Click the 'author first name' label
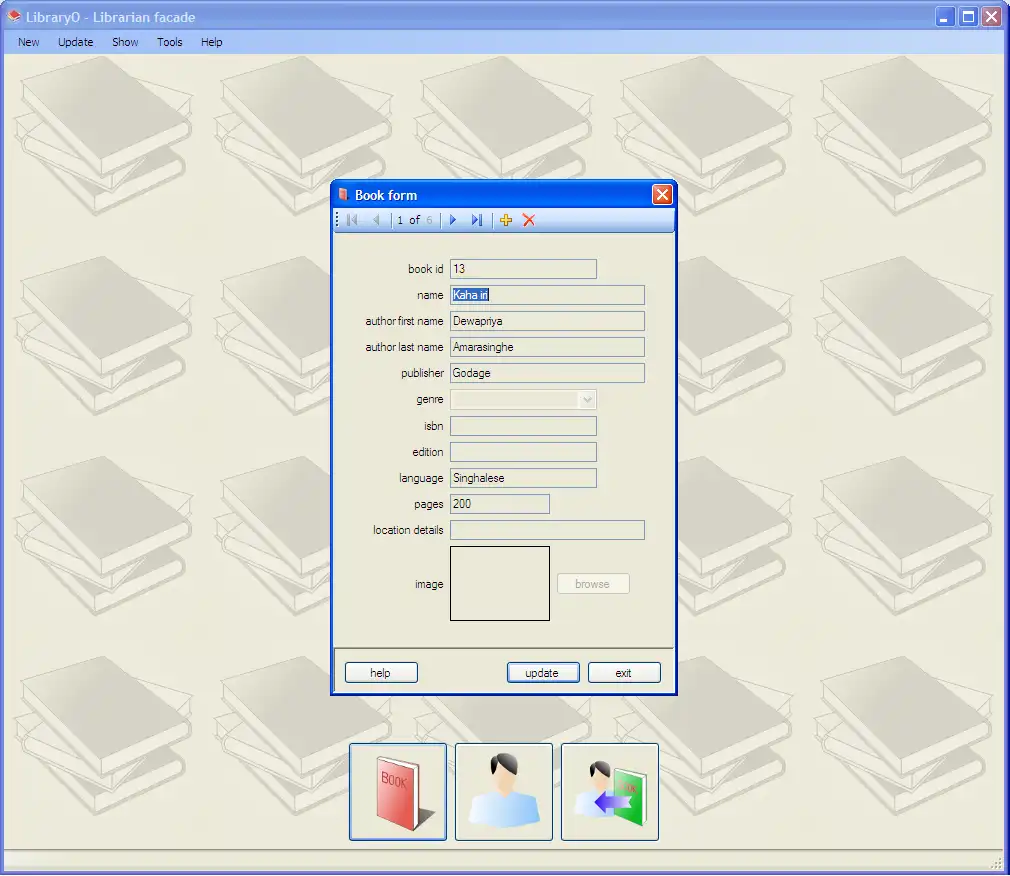The height and width of the screenshot is (876, 1010). click(404, 321)
